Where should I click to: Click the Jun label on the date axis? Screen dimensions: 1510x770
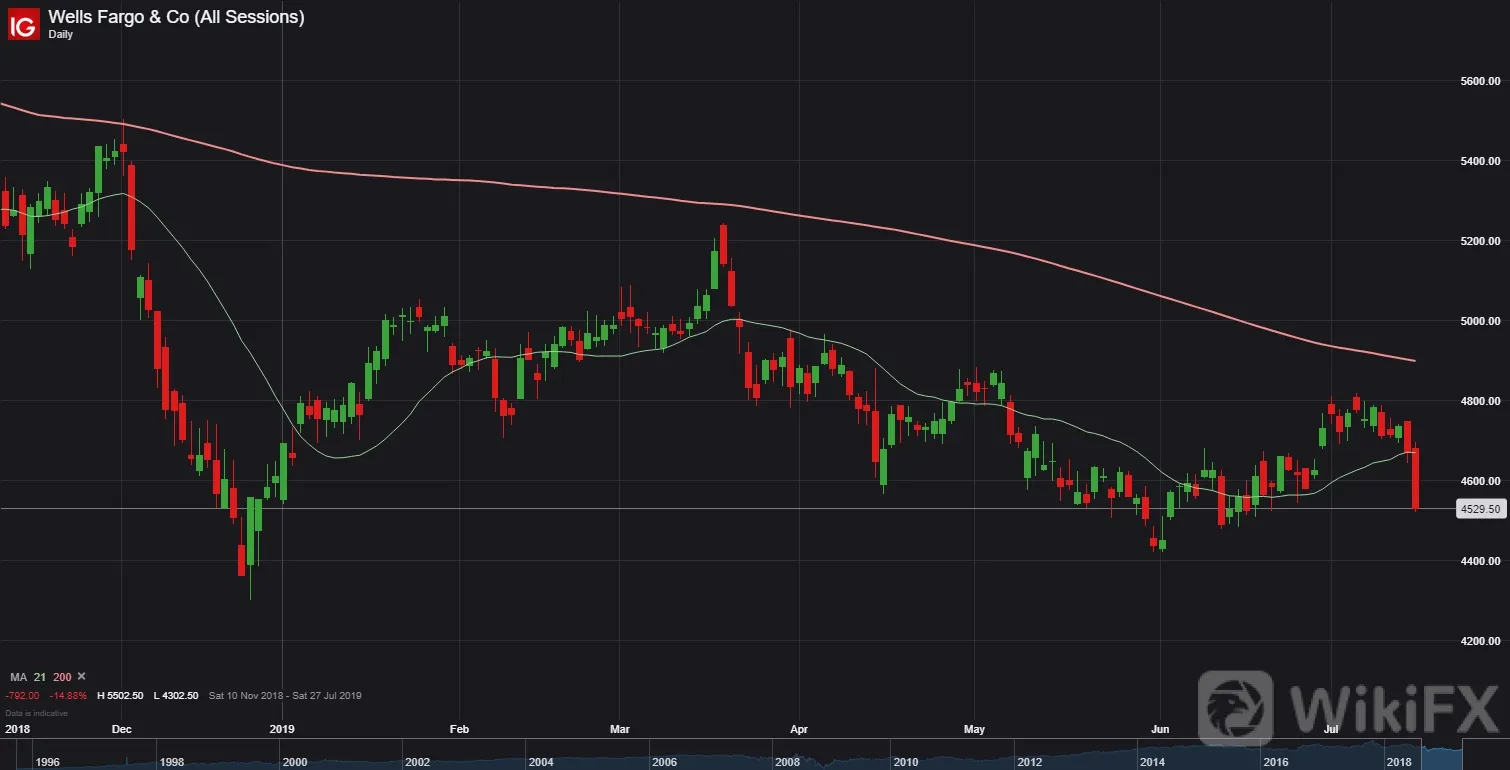tap(1160, 729)
